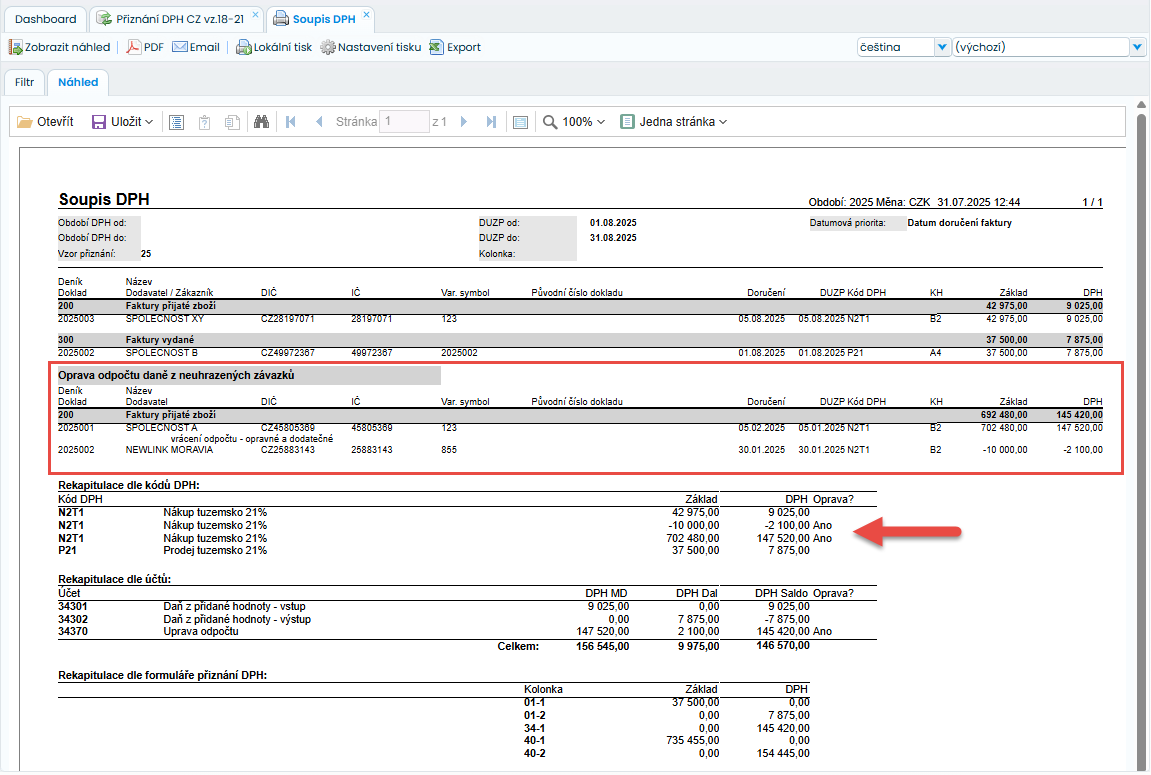Click the PDF icon in the toolbar
Screen dimensions: 1151x775
133,47
